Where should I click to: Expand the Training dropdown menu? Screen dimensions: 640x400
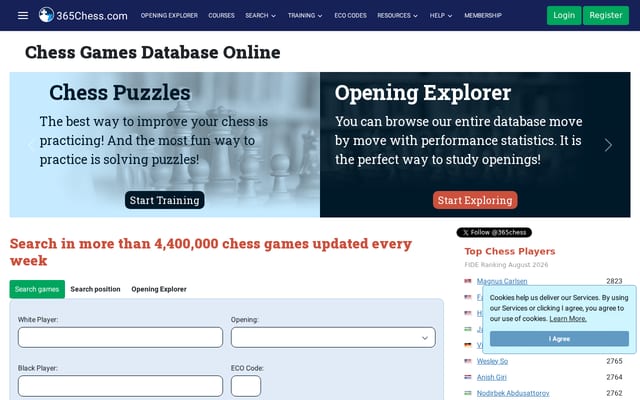tap(305, 16)
